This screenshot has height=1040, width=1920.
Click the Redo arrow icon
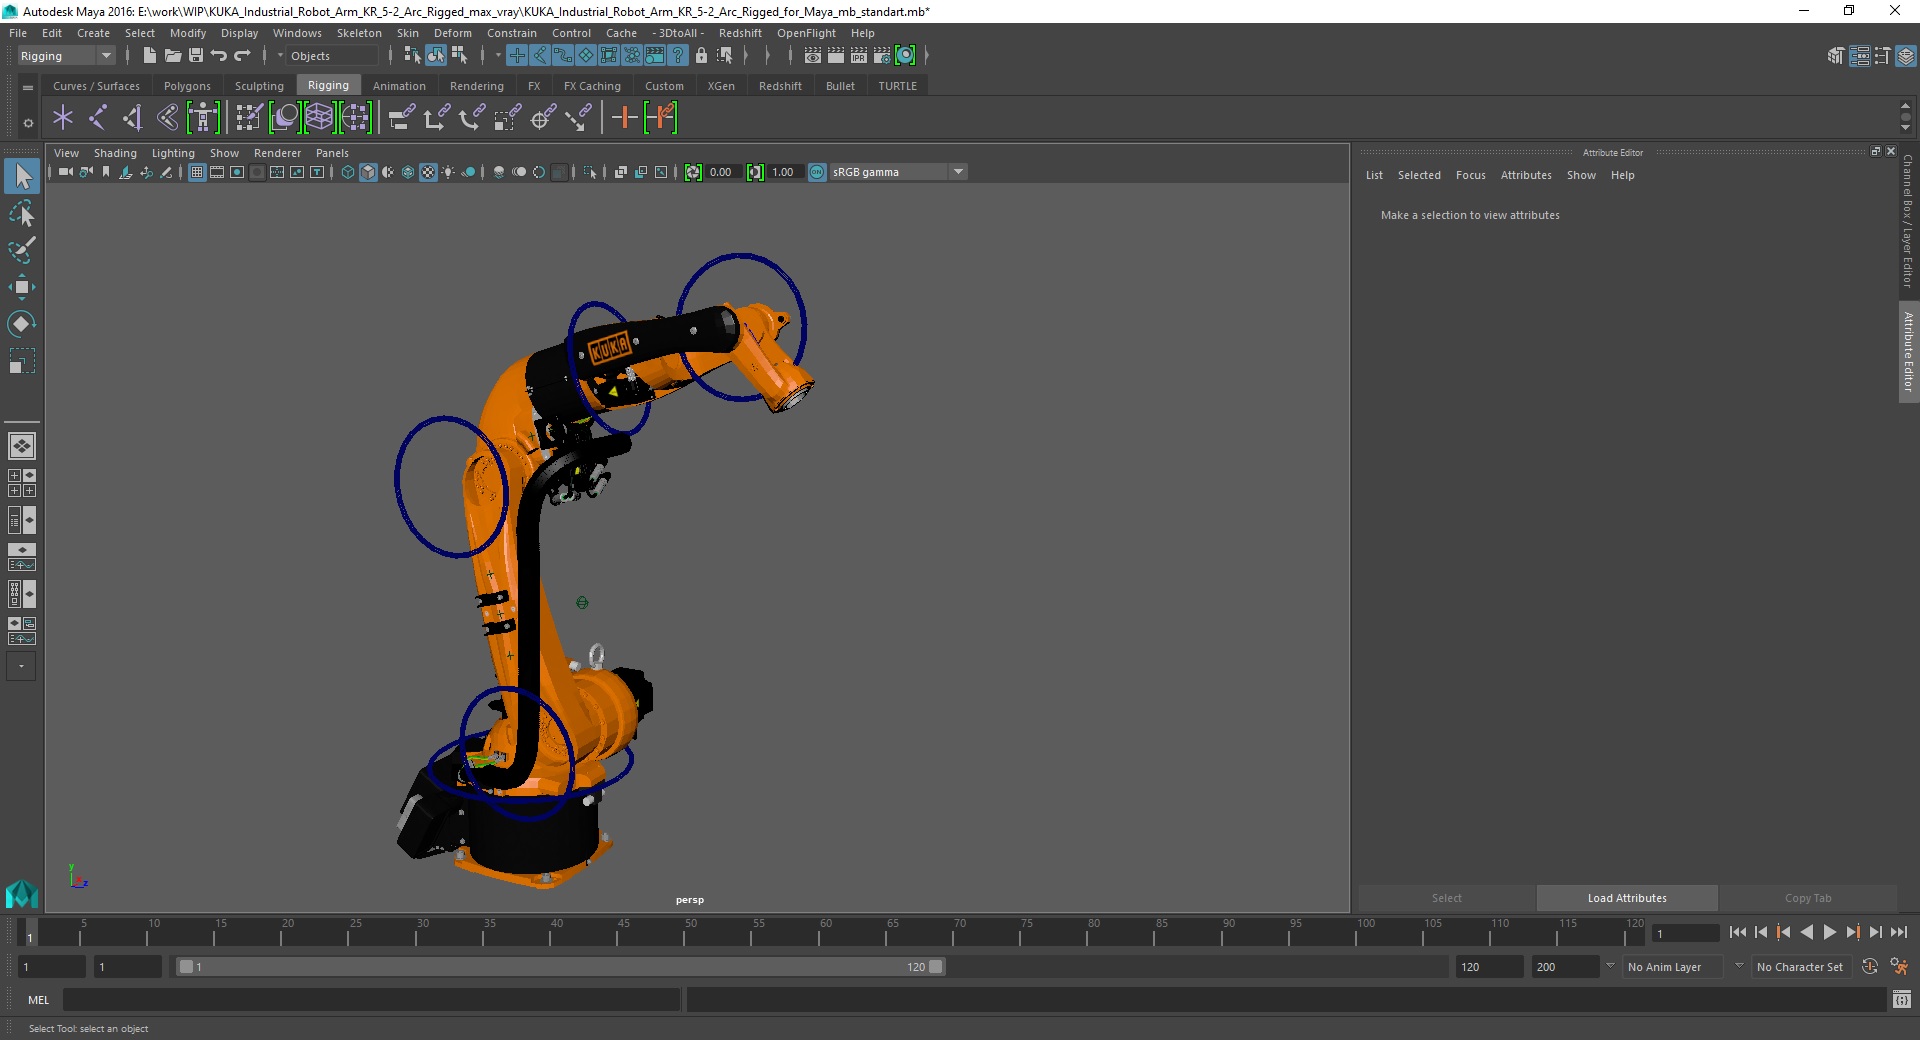[x=242, y=56]
